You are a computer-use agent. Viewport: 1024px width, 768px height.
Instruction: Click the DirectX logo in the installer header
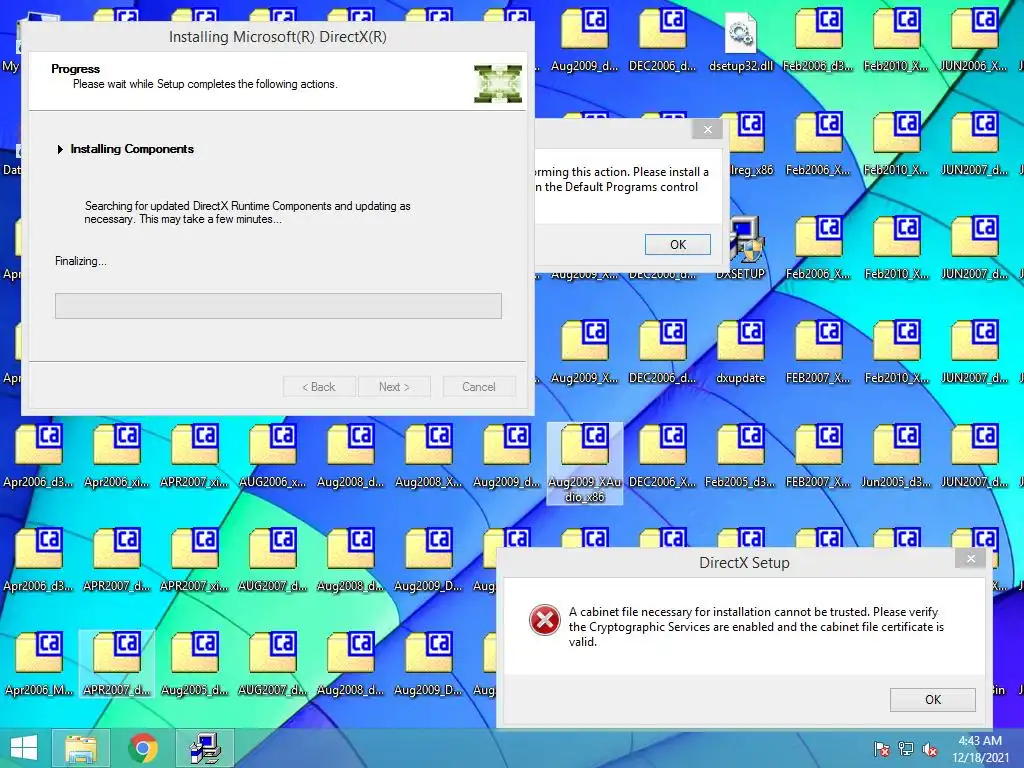click(498, 83)
